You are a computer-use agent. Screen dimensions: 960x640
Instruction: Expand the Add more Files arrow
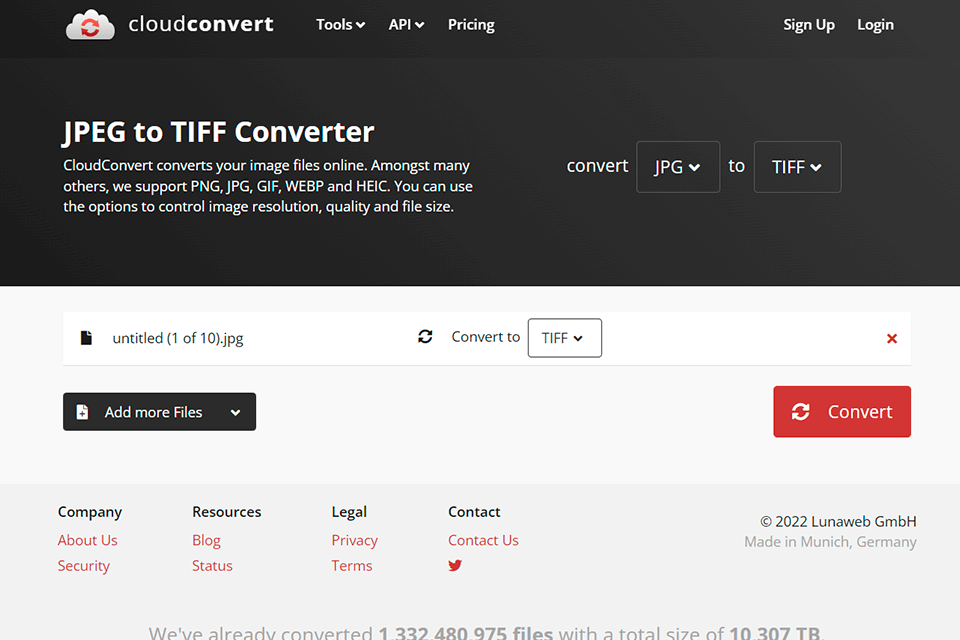236,412
